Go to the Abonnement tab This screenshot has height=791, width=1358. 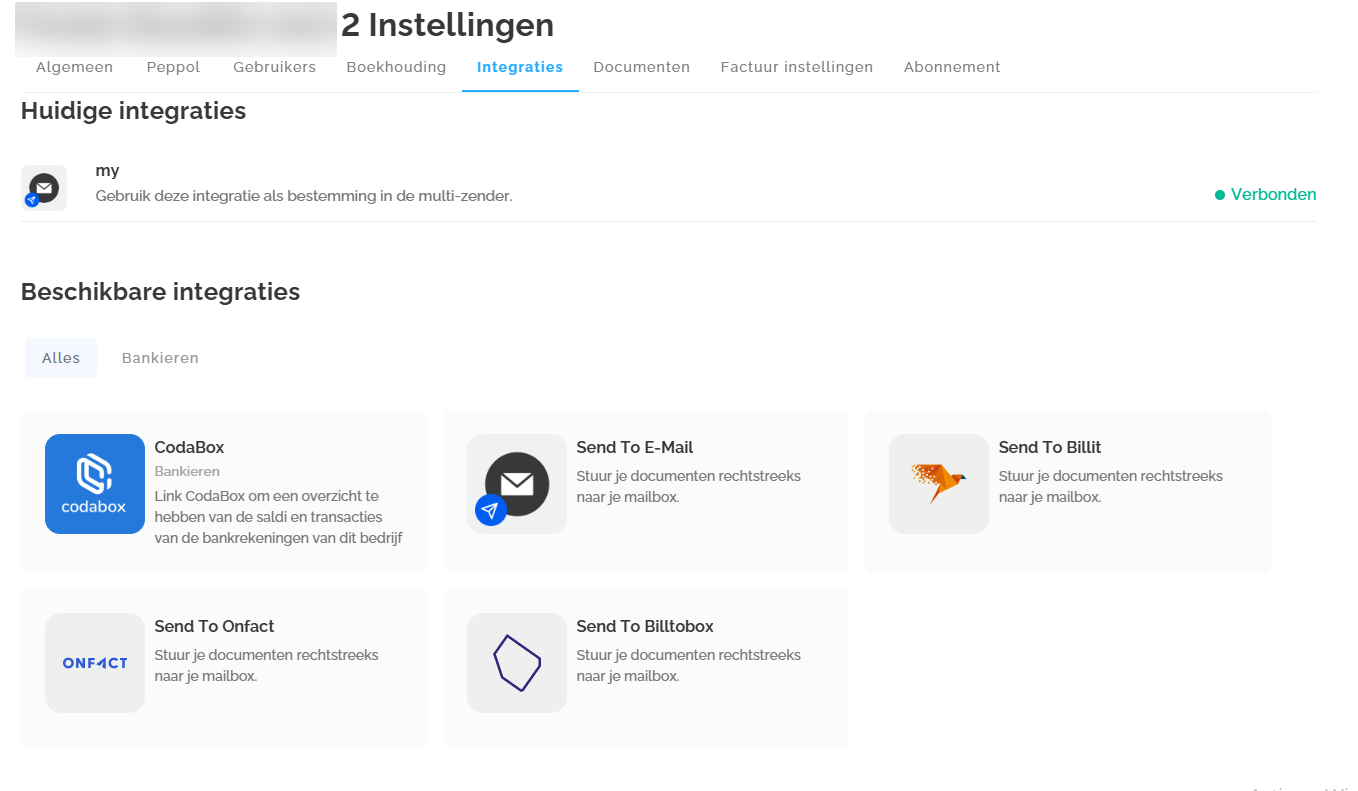click(x=952, y=67)
